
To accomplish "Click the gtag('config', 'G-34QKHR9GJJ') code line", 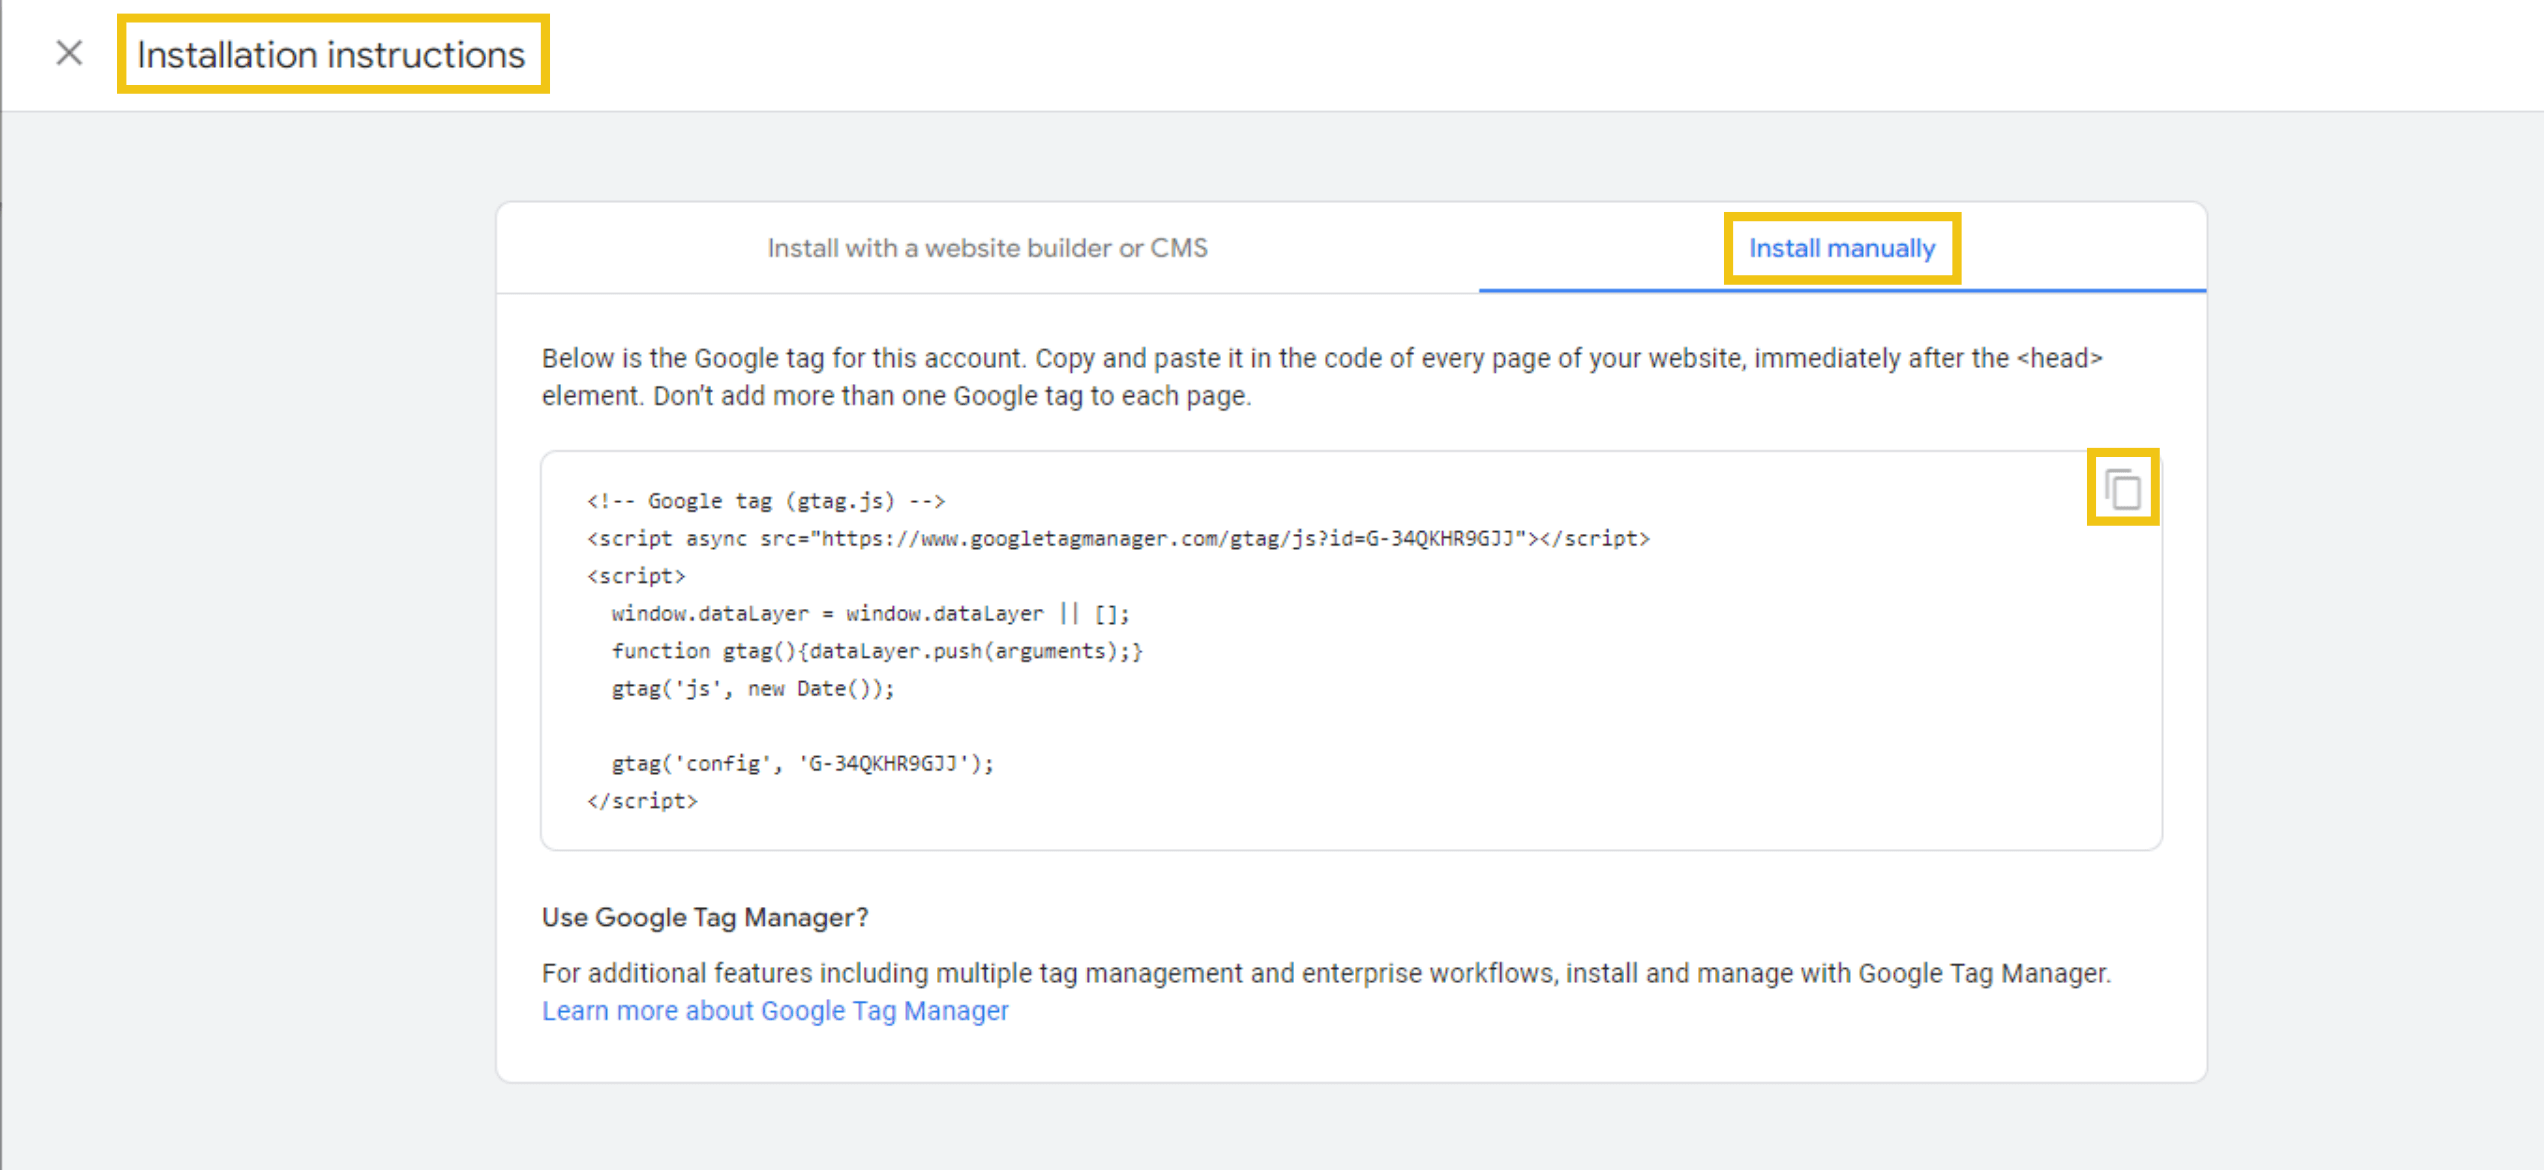I will pos(803,764).
